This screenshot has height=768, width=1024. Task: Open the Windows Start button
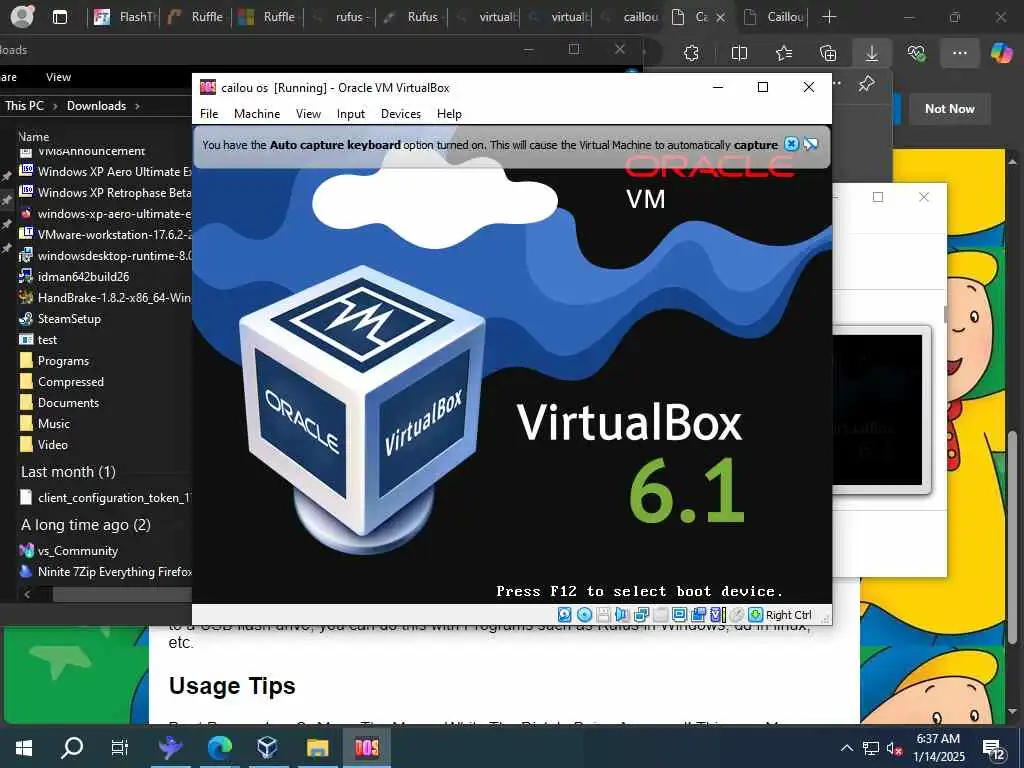pos(24,748)
